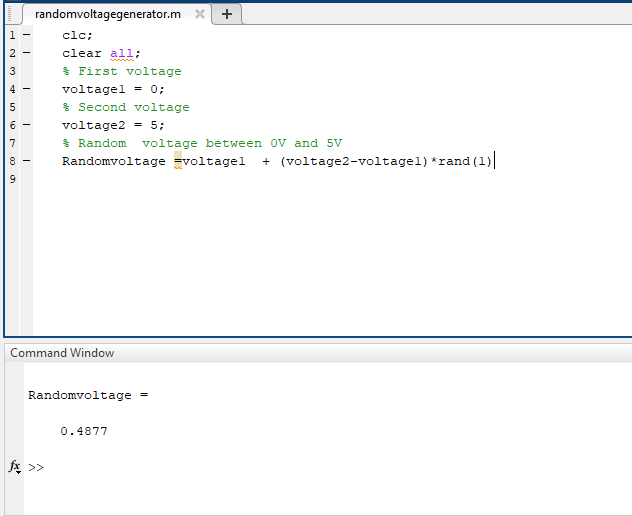Click 'Randomvoltage' variable name in editor

[114, 161]
